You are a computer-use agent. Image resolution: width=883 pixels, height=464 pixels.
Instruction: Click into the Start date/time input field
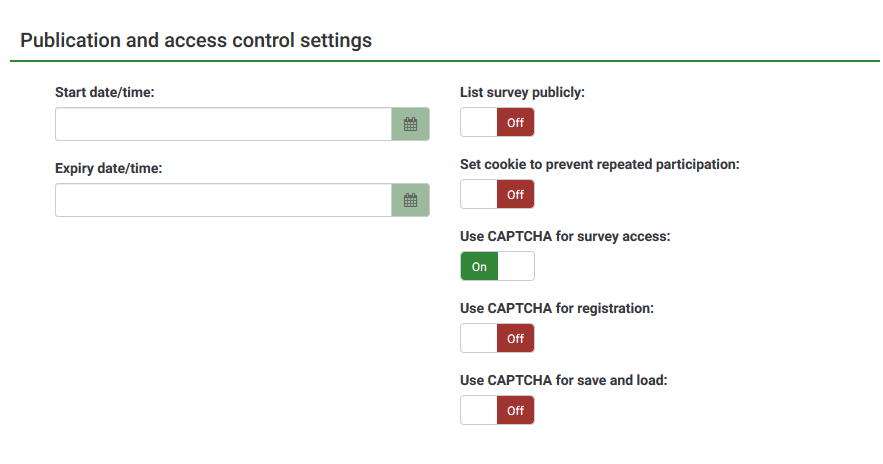tap(223, 124)
